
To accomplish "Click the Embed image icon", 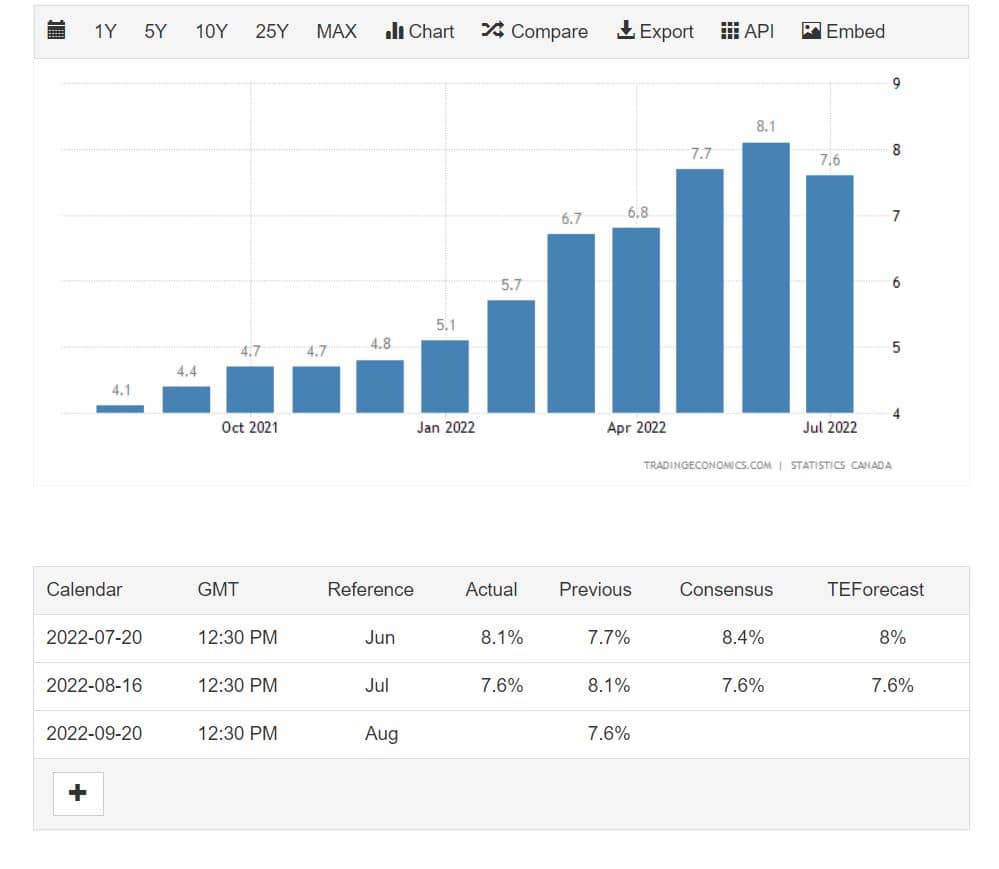I will [x=812, y=31].
